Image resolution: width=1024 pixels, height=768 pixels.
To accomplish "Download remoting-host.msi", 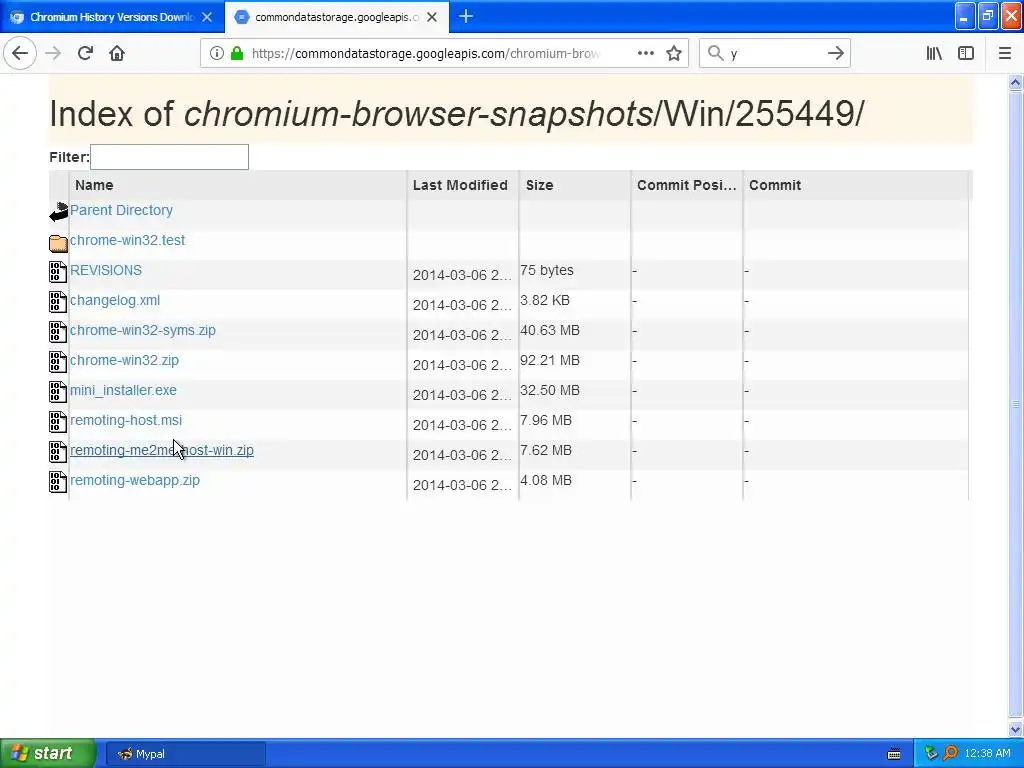I will 126,421.
